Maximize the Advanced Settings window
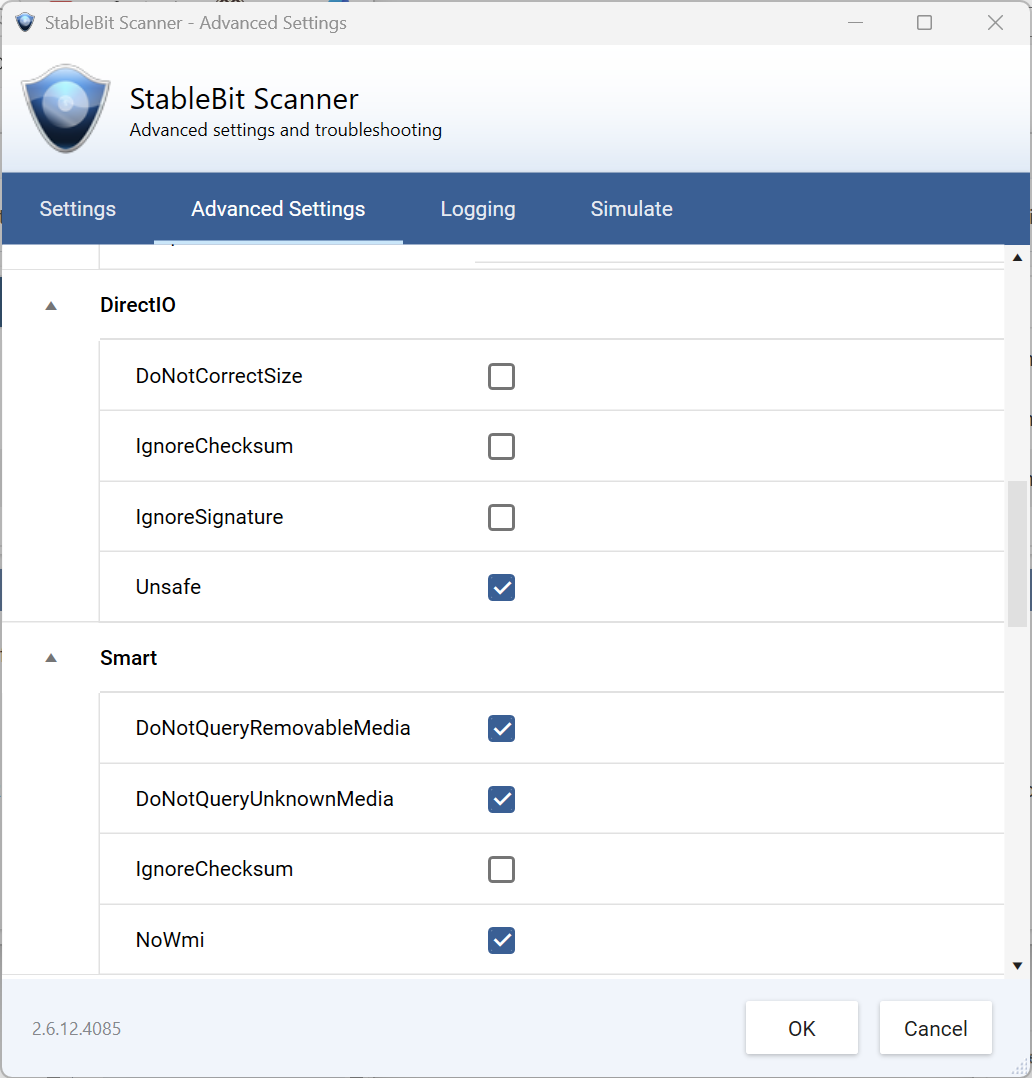The height and width of the screenshot is (1078, 1032). 925,23
